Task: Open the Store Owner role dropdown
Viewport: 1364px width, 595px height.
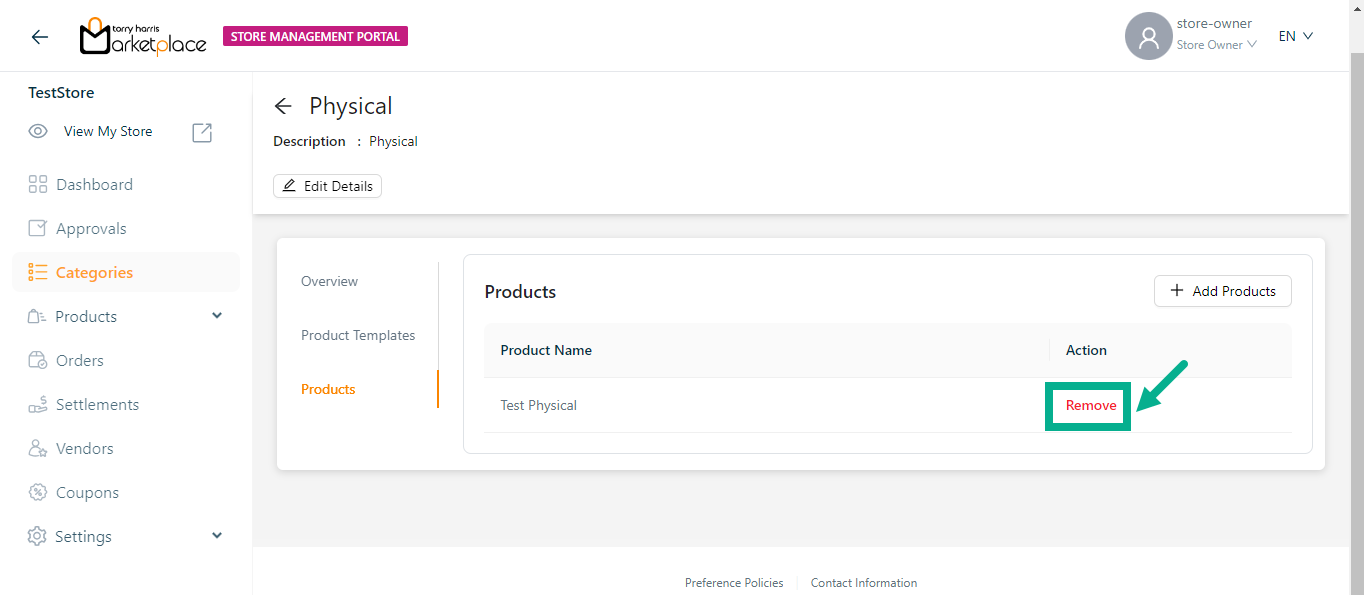Action: coord(1216,45)
